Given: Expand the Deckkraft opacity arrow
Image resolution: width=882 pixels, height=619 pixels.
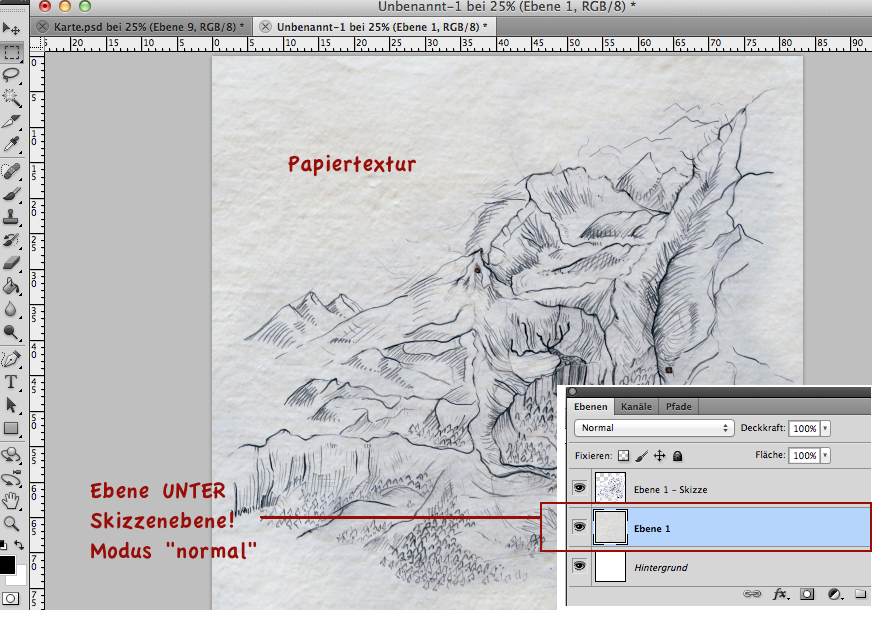Looking at the screenshot, I should tap(825, 428).
